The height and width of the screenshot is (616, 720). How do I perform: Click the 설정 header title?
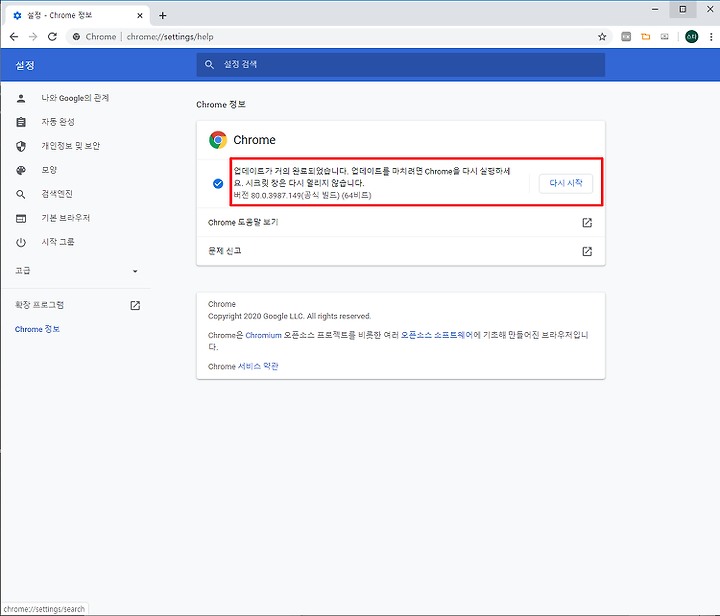click(25, 66)
